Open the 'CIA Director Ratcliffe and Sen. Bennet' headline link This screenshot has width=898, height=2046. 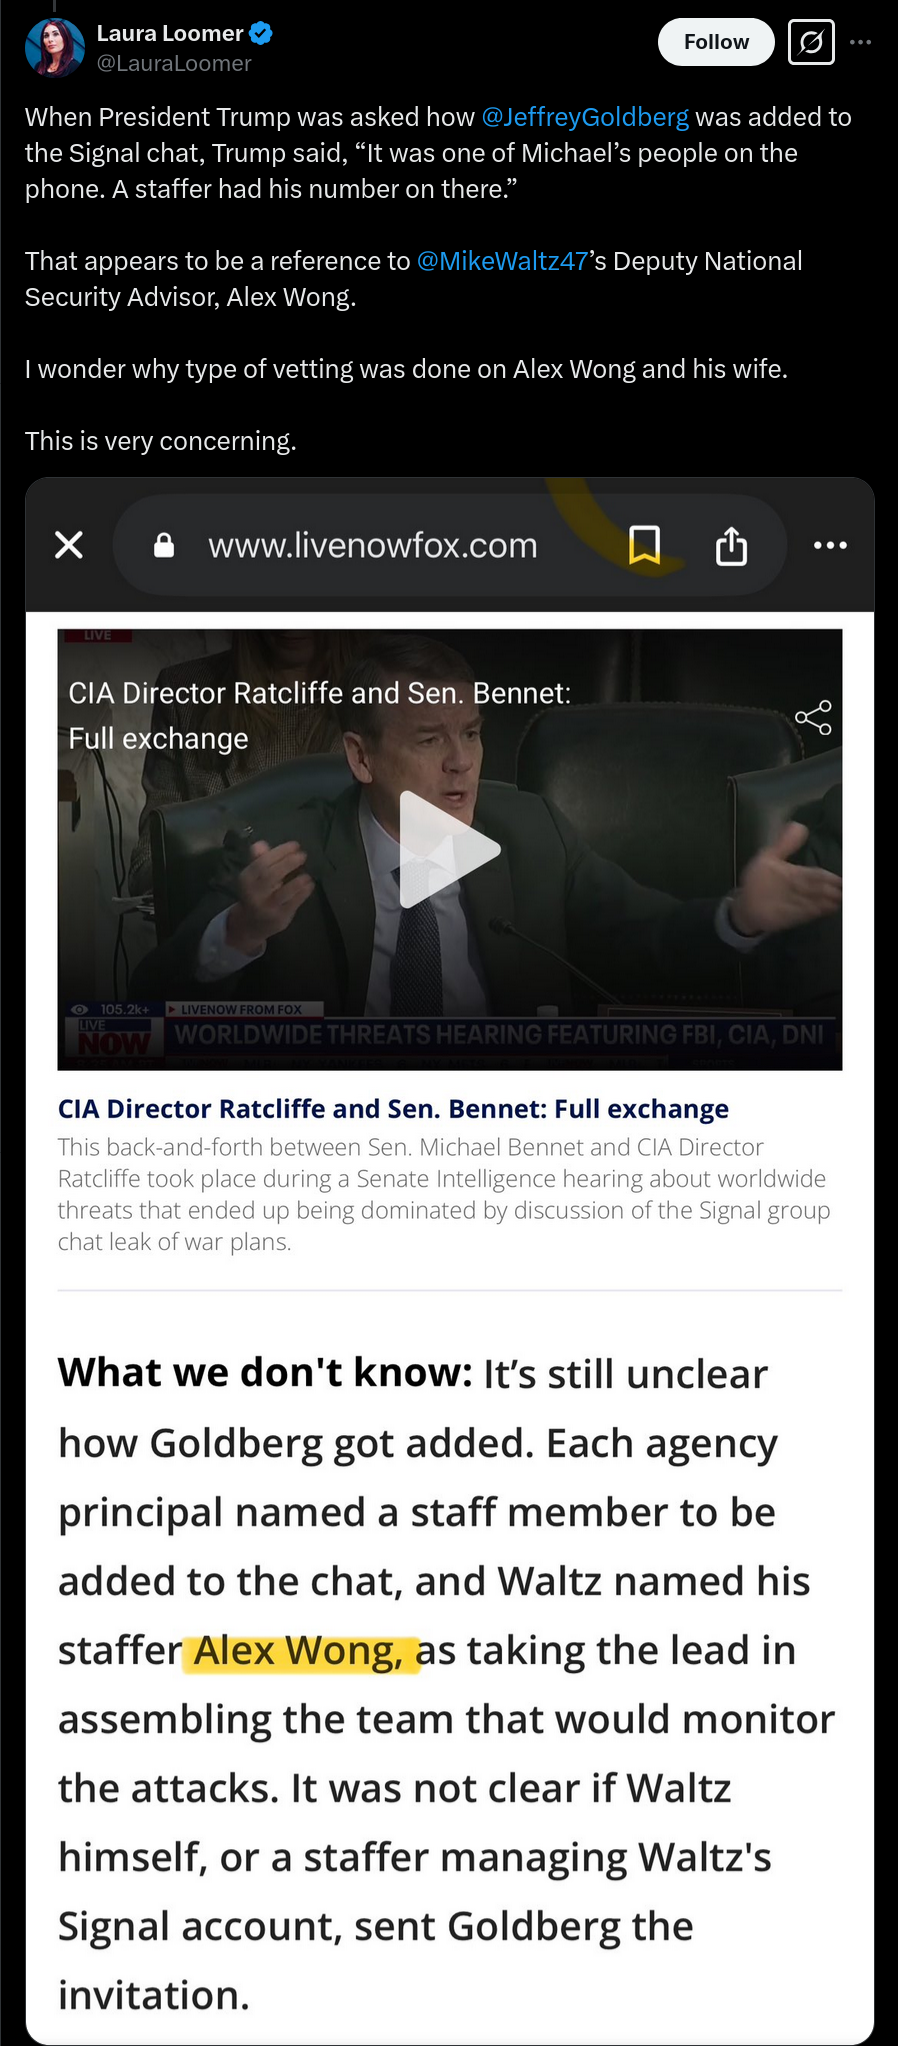point(393,1109)
